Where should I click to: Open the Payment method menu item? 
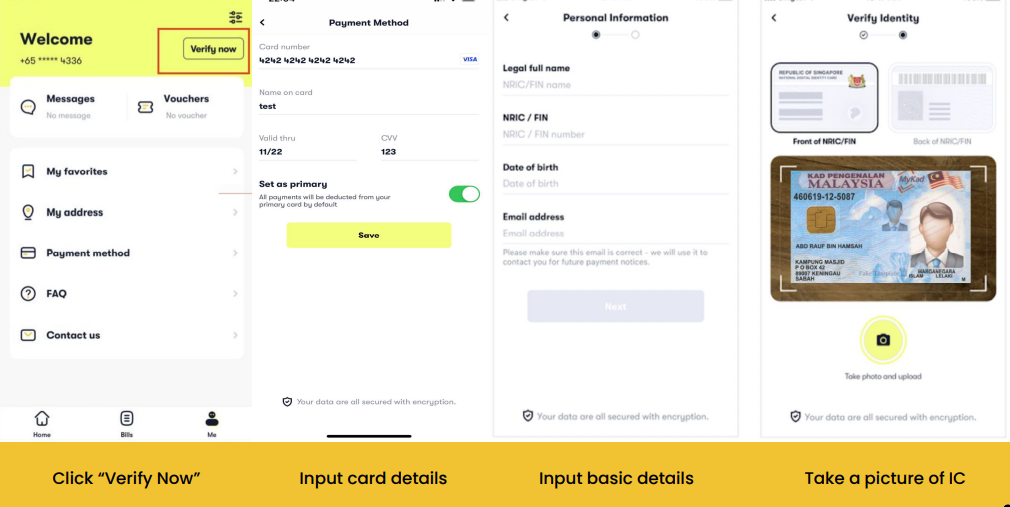(x=88, y=253)
